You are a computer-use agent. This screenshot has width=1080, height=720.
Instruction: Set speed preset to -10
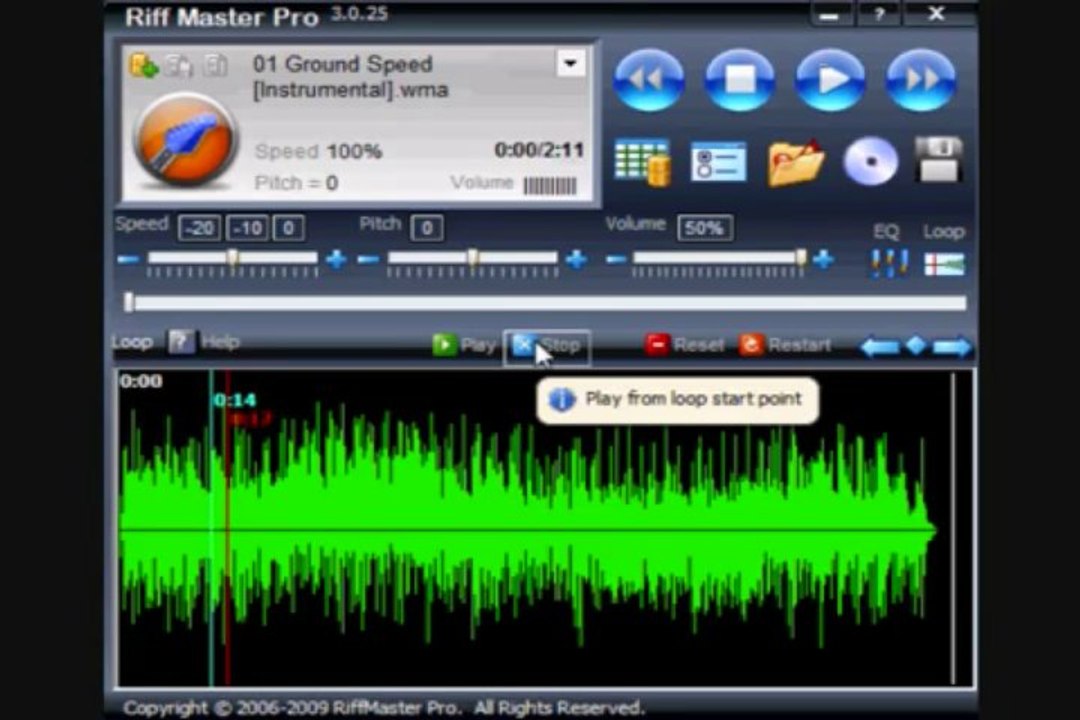tap(247, 228)
